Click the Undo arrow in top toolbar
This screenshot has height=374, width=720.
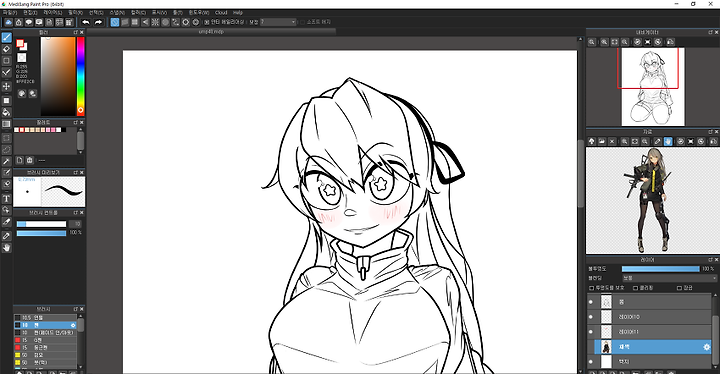click(86, 22)
